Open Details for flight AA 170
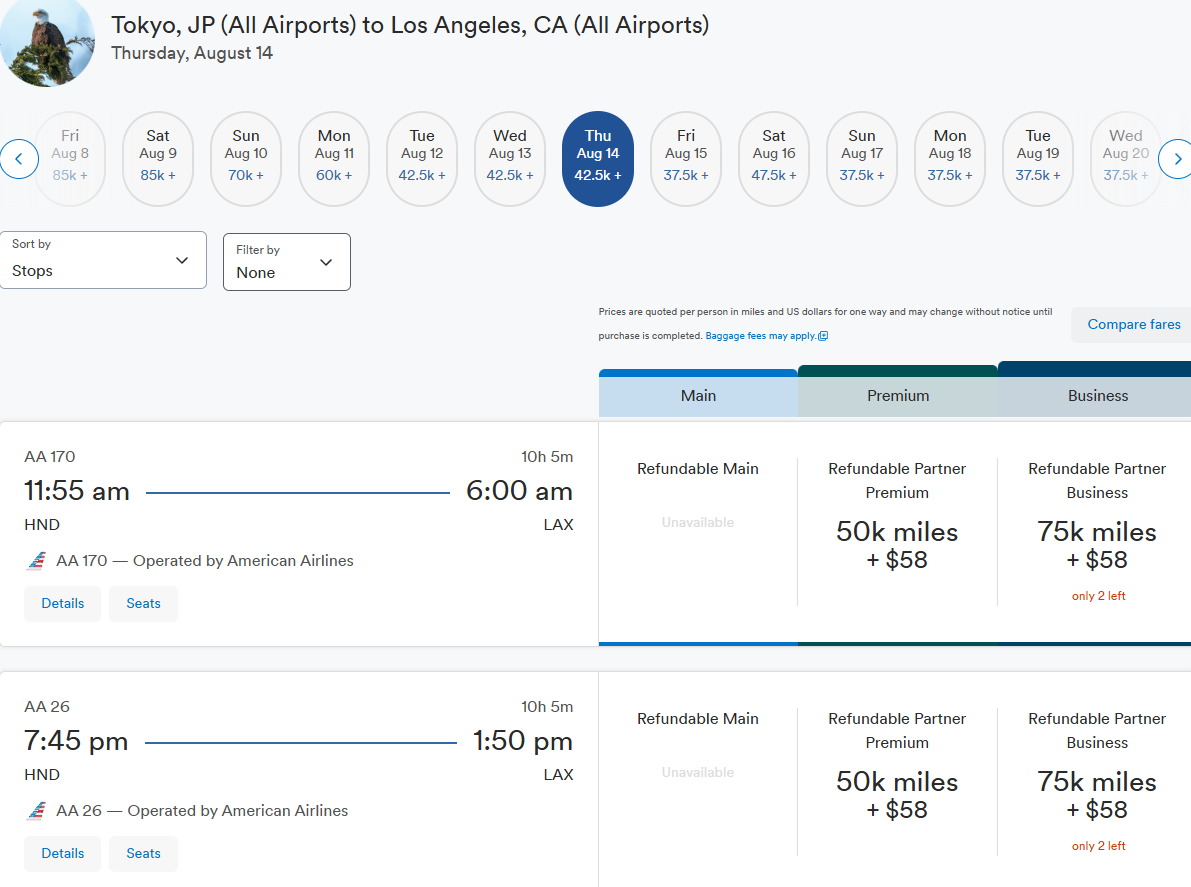 62,604
